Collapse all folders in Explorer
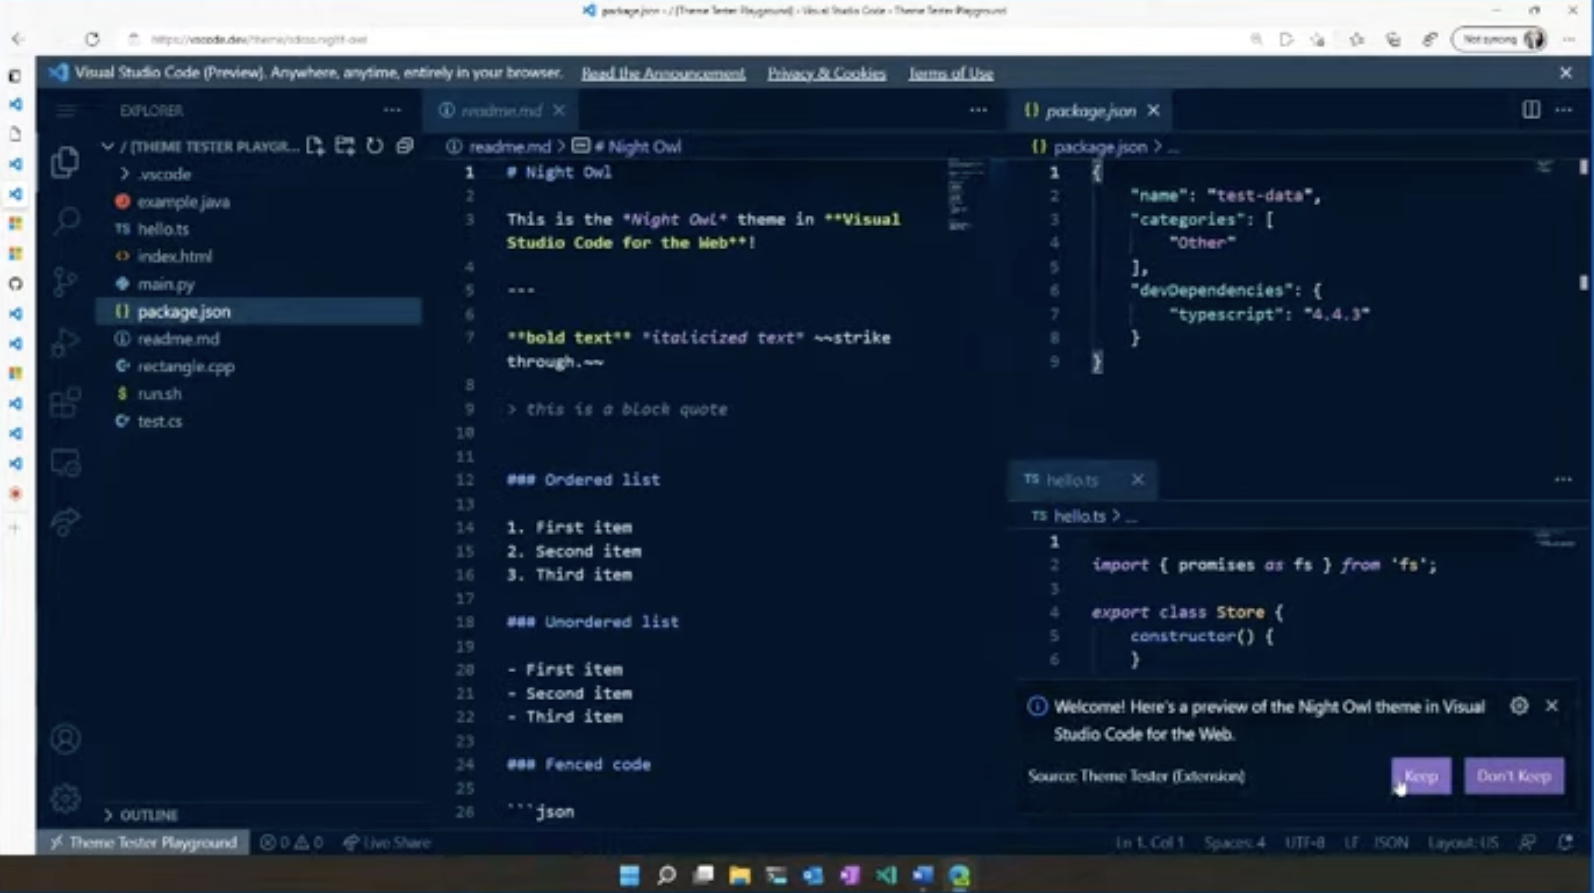This screenshot has height=893, width=1594. 405,146
